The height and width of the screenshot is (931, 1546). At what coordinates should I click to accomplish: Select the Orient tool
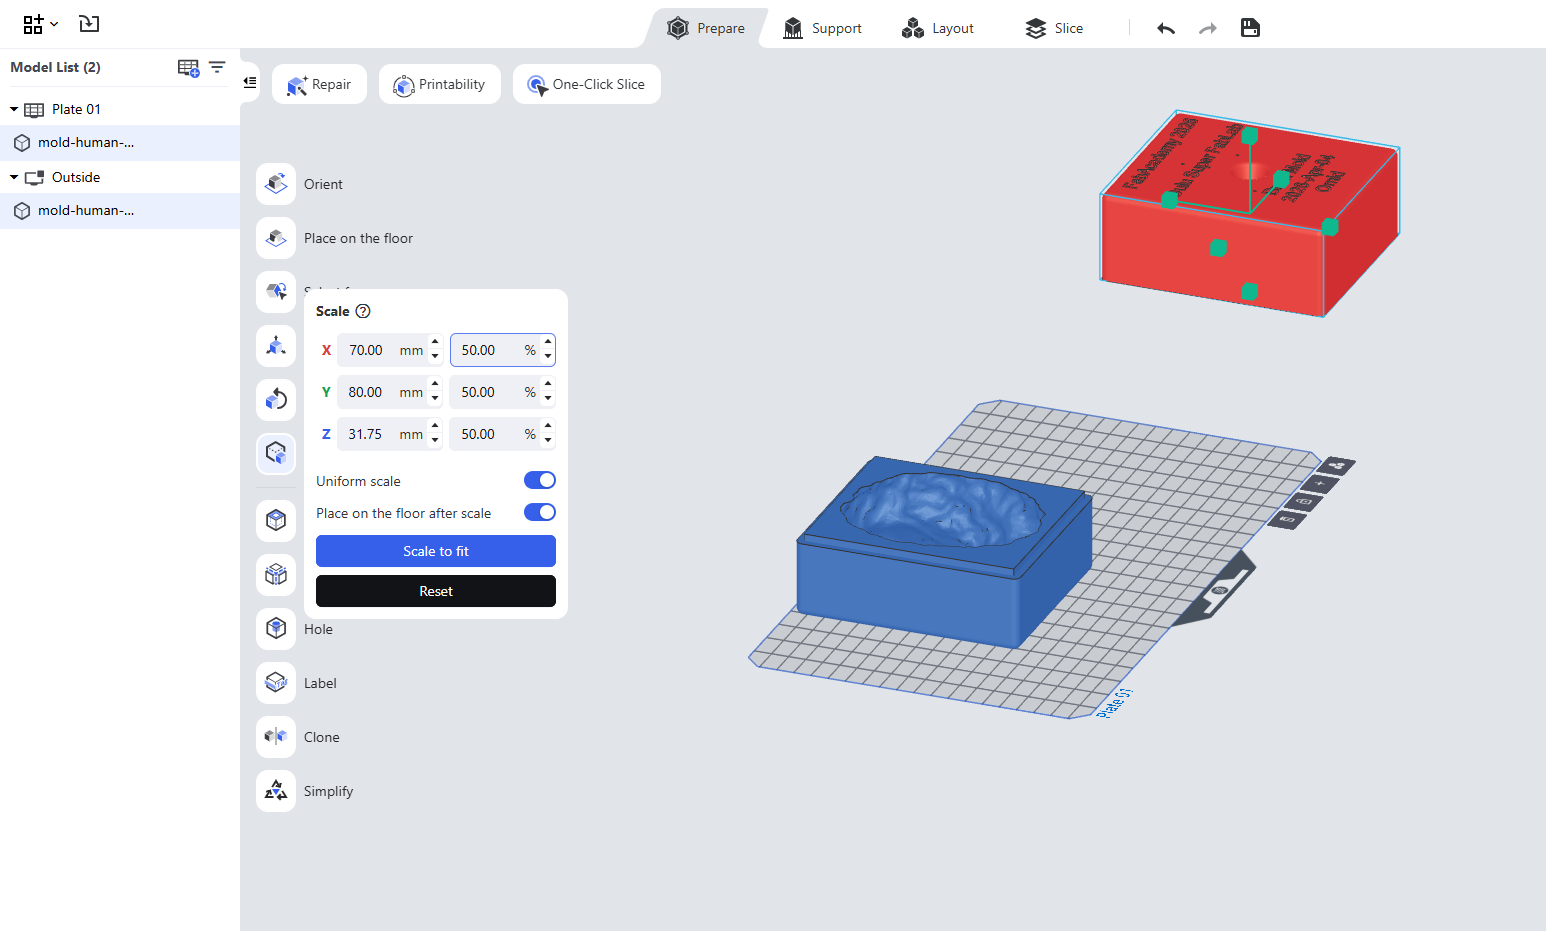(x=276, y=184)
